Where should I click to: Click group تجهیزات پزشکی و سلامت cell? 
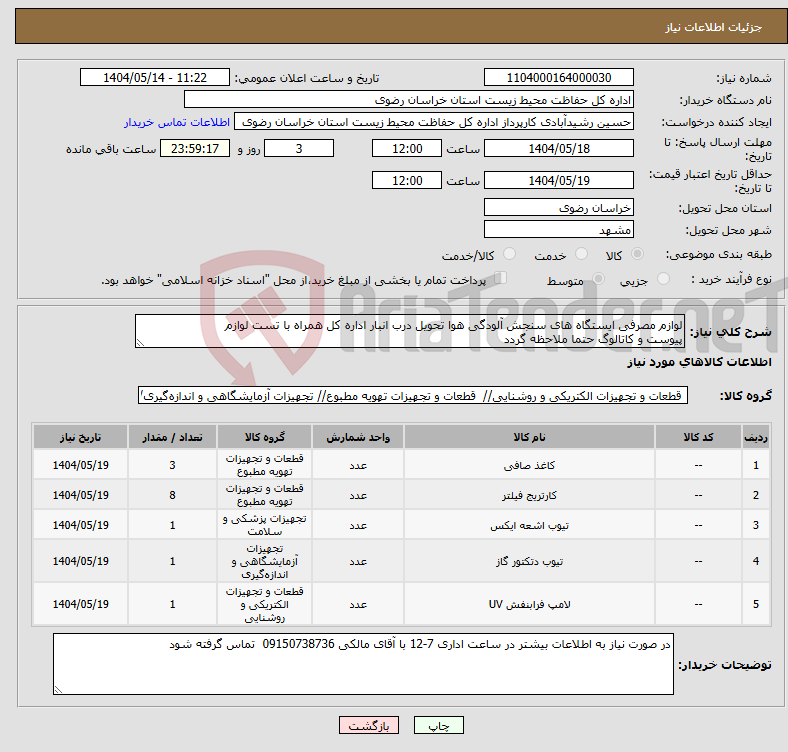pos(264,525)
